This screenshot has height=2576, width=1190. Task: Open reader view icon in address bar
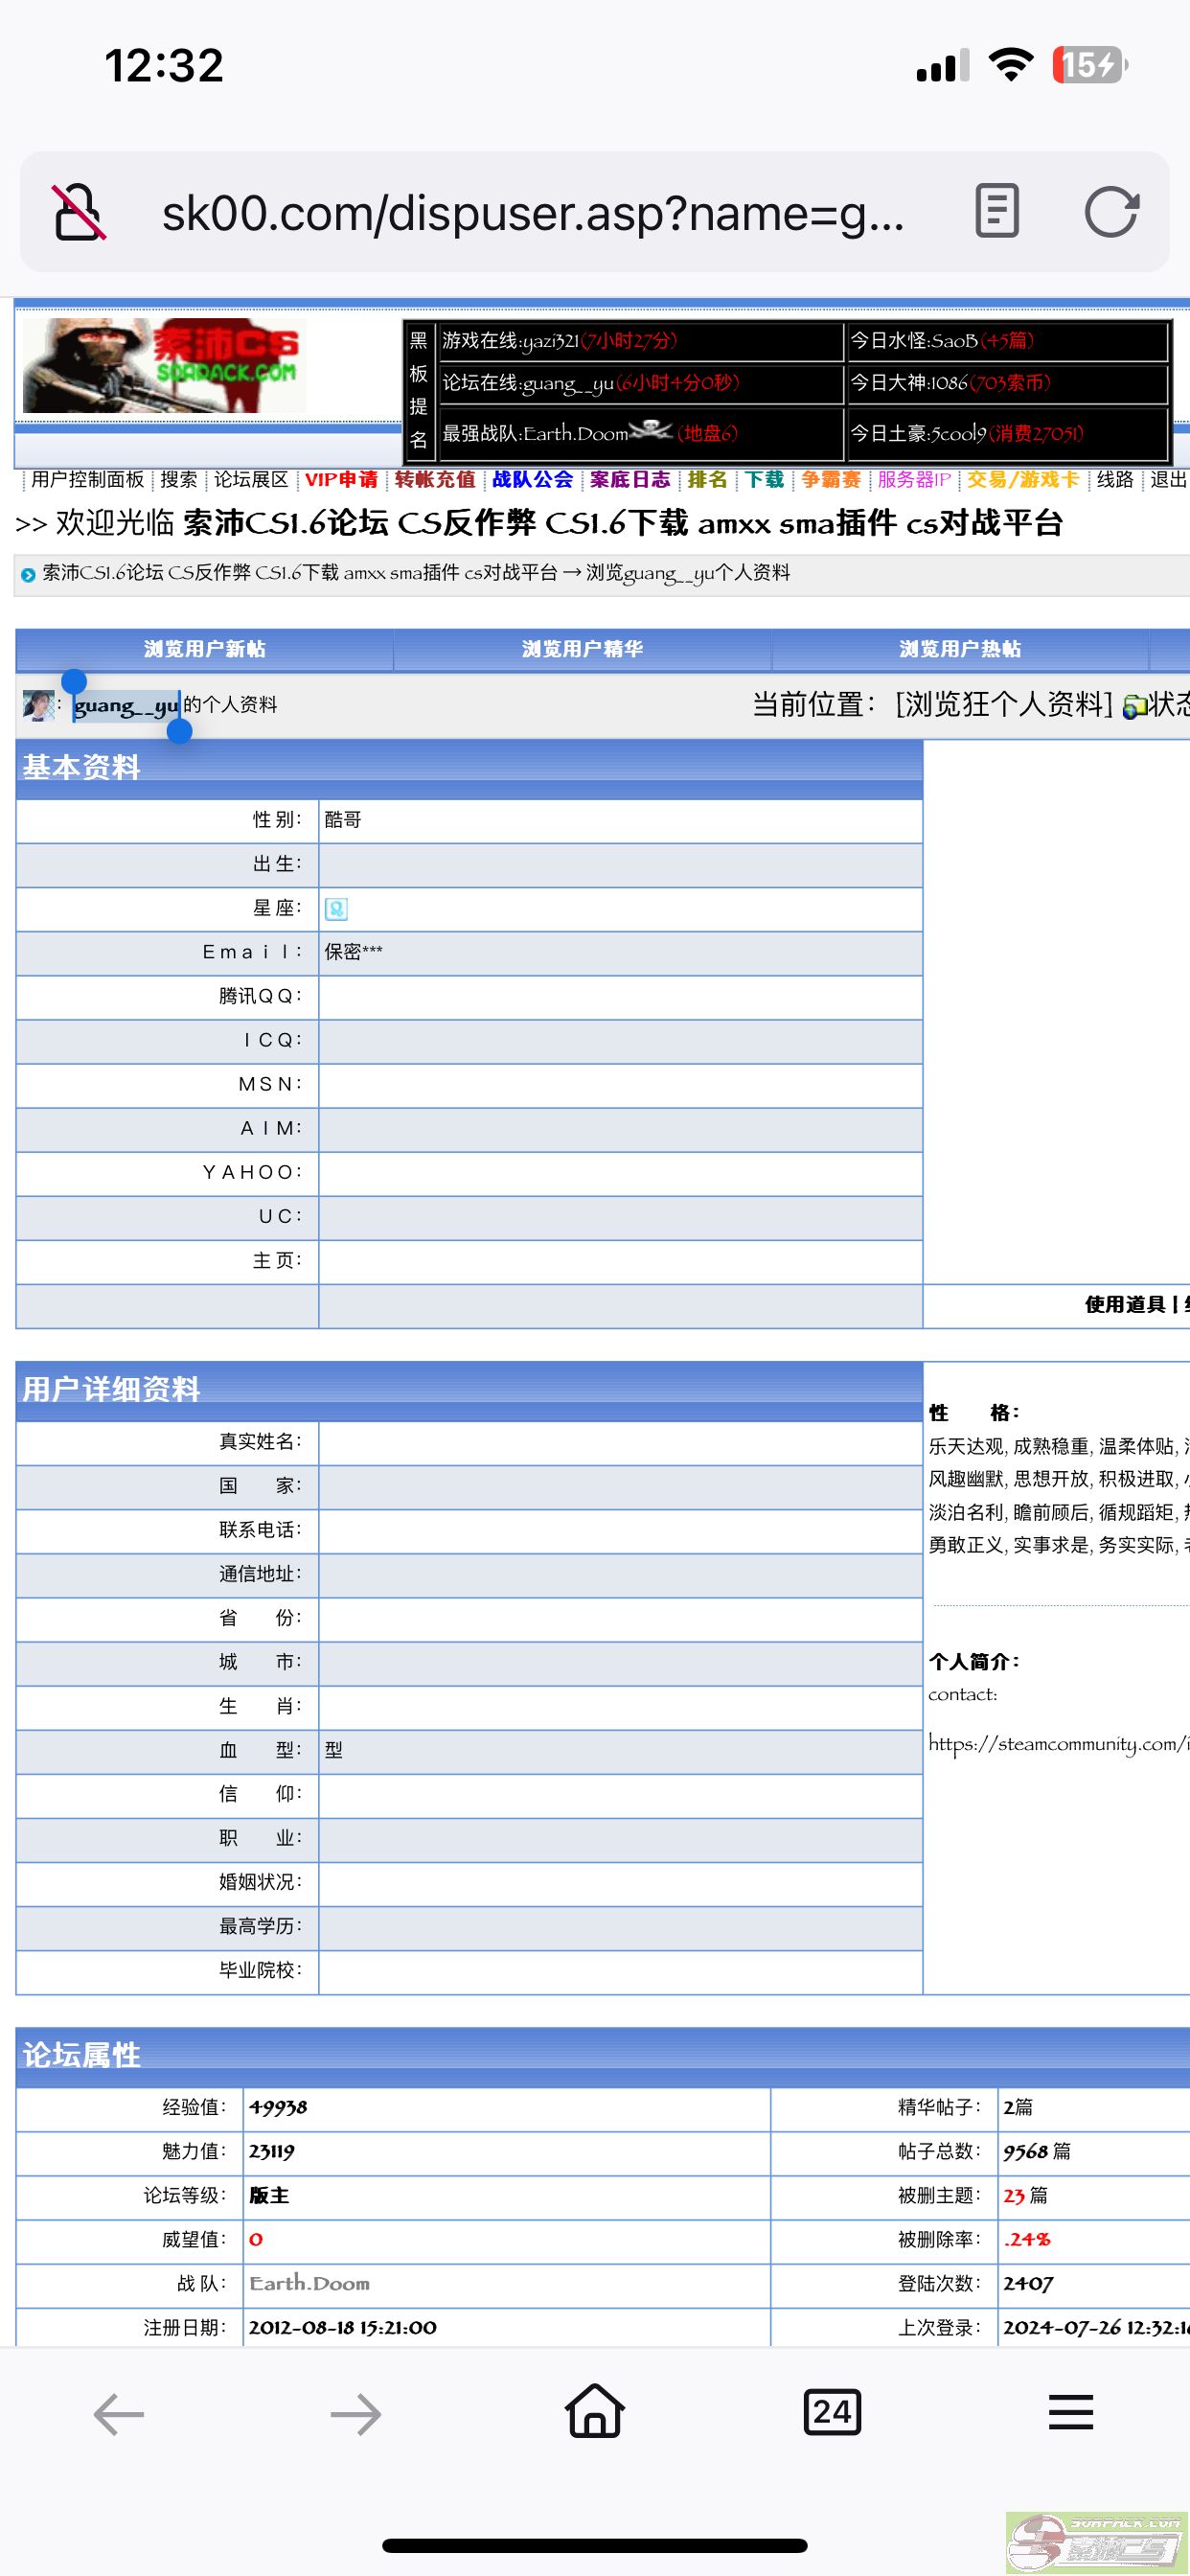pyautogui.click(x=996, y=212)
